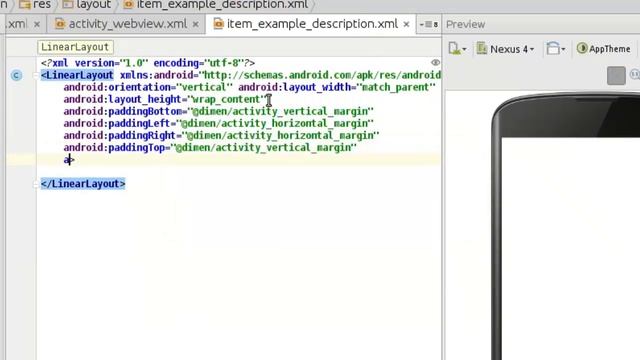Close the activity_webview.xml tab
This screenshot has height=360, width=640.
click(x=196, y=24)
